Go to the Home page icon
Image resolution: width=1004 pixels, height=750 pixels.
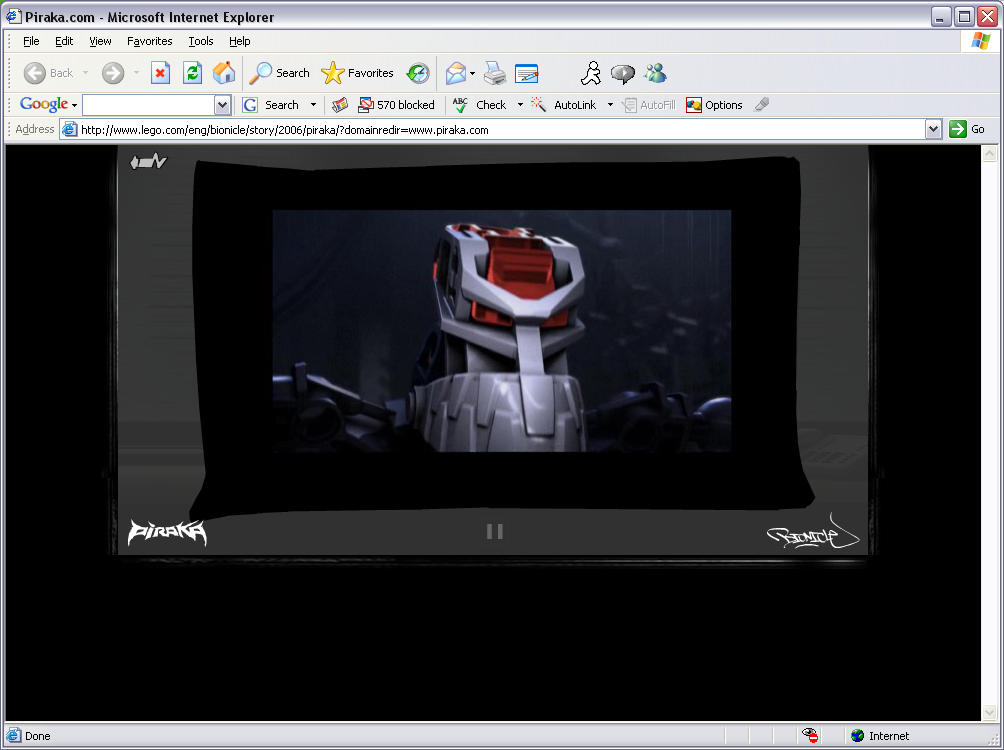click(x=224, y=73)
